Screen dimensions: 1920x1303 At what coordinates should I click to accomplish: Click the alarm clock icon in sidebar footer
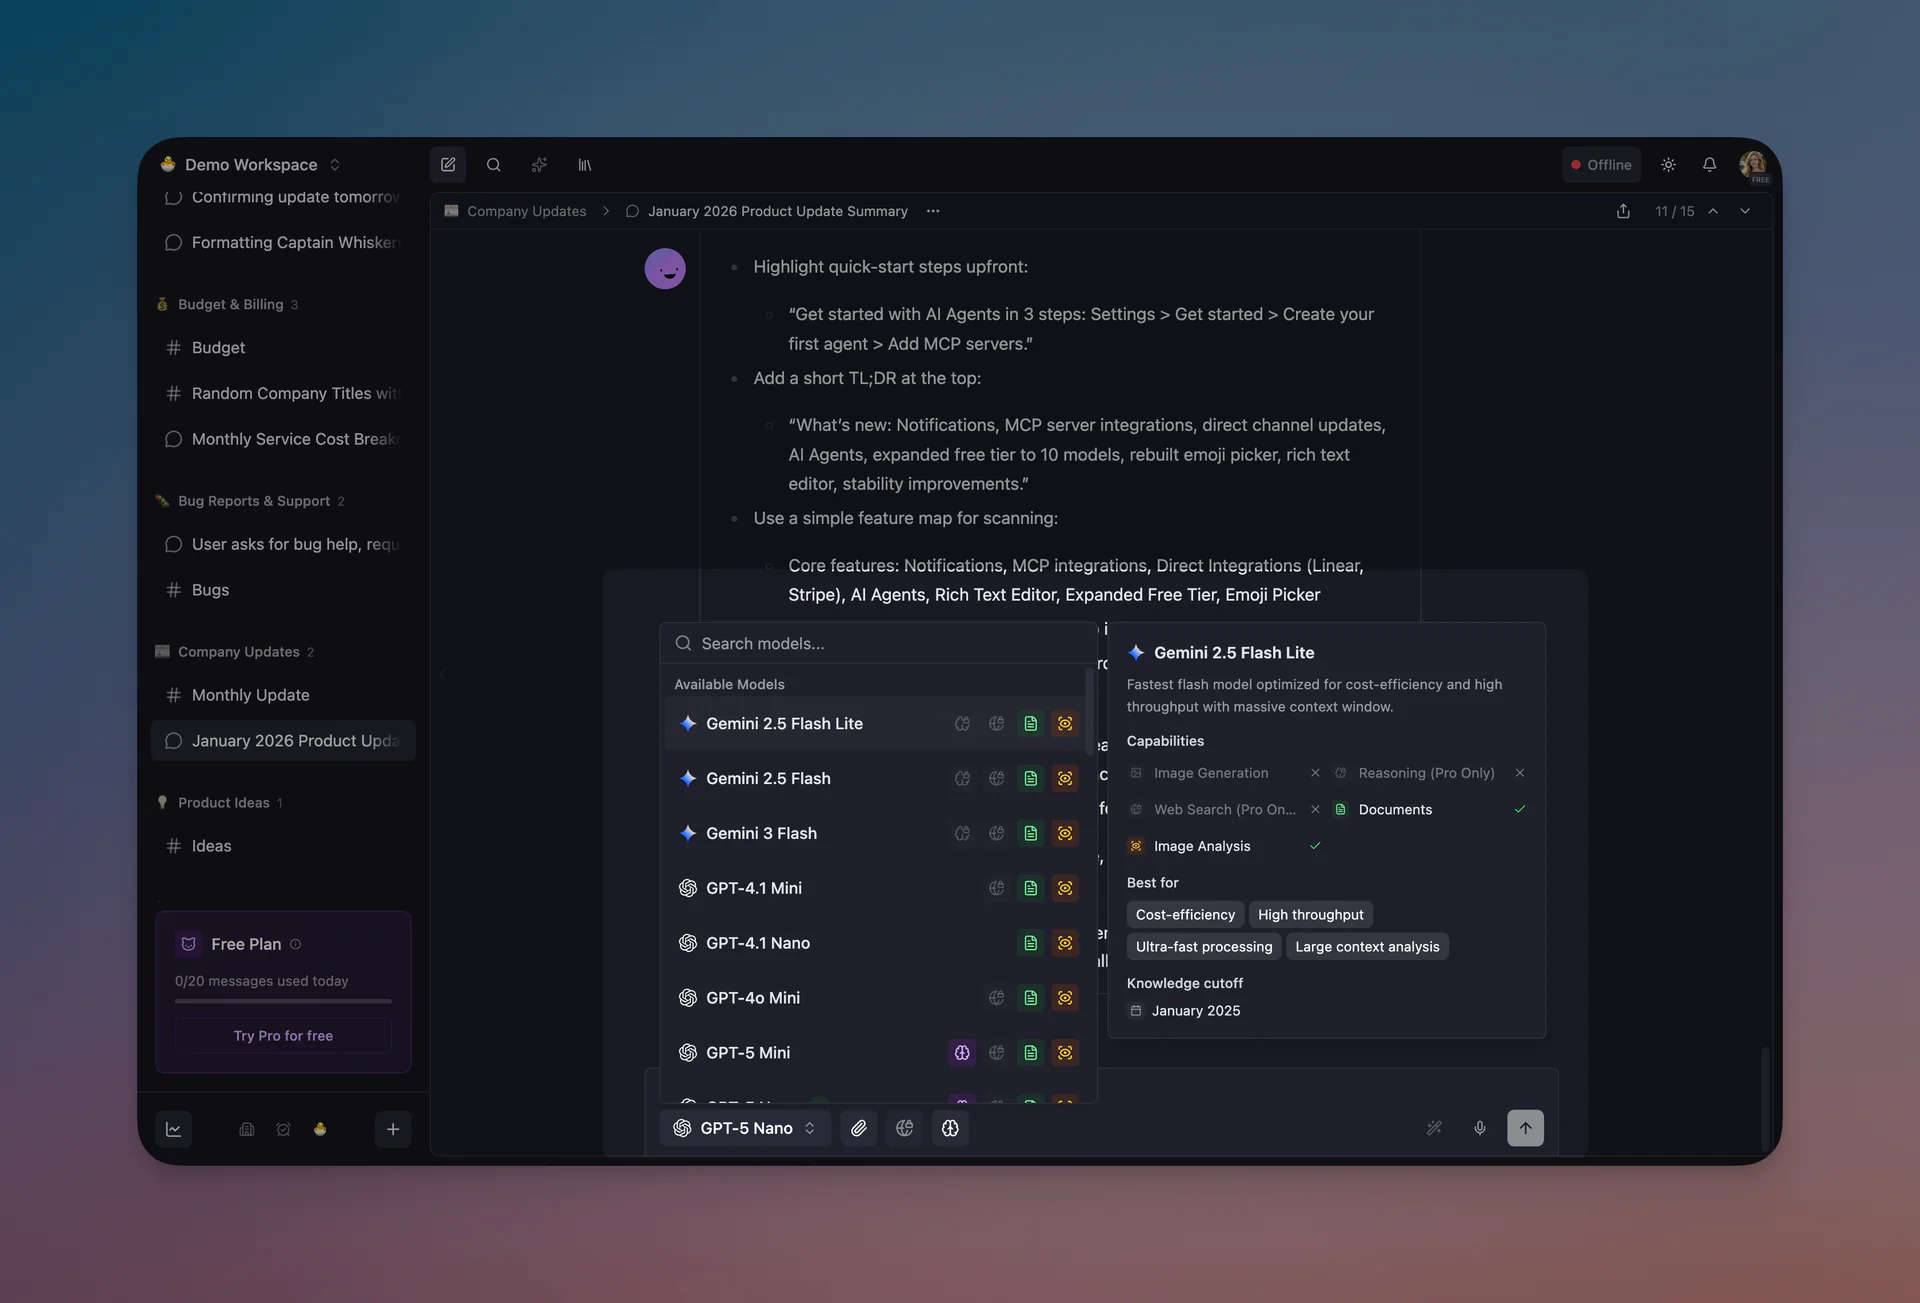tap(284, 1129)
